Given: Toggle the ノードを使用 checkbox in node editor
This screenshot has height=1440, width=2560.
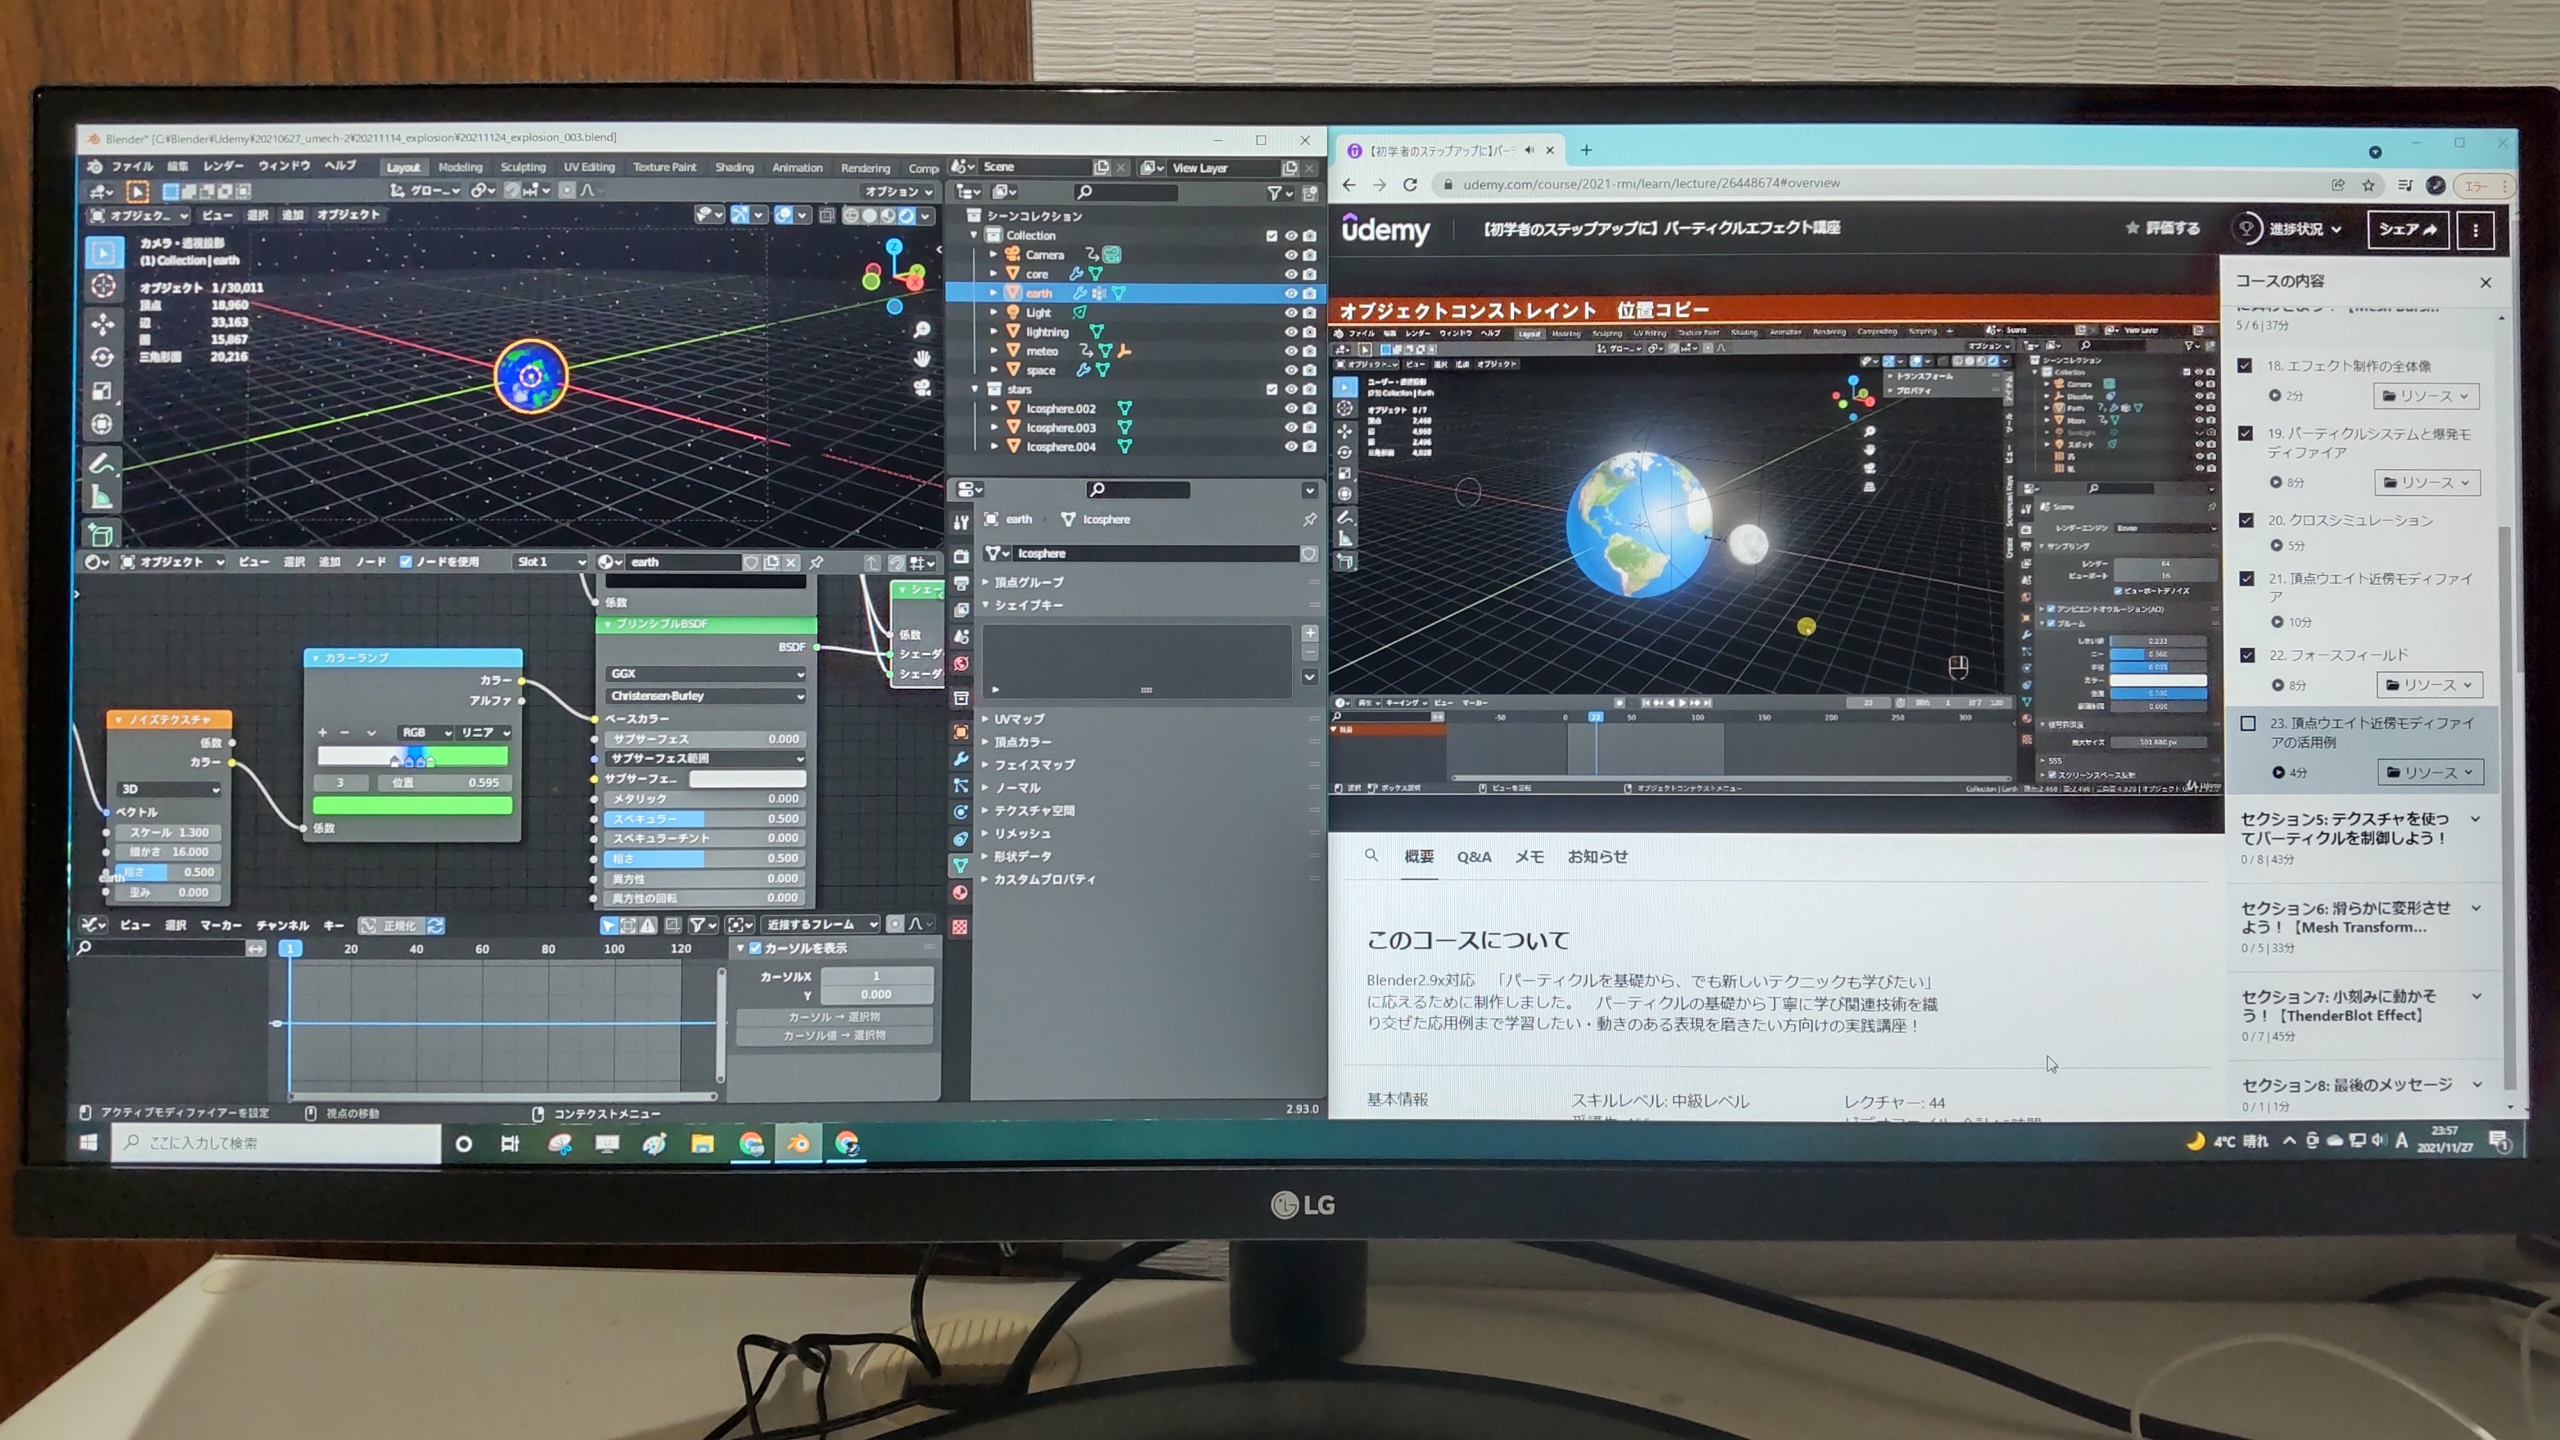Looking at the screenshot, I should click(406, 562).
